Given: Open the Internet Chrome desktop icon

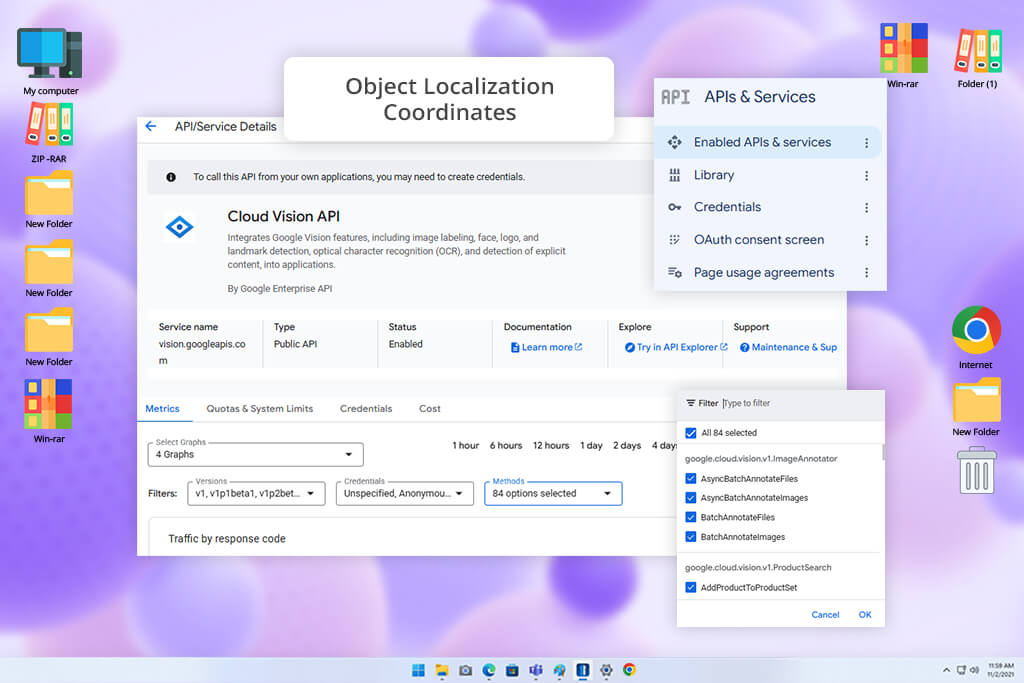Looking at the screenshot, I should coord(976,337).
